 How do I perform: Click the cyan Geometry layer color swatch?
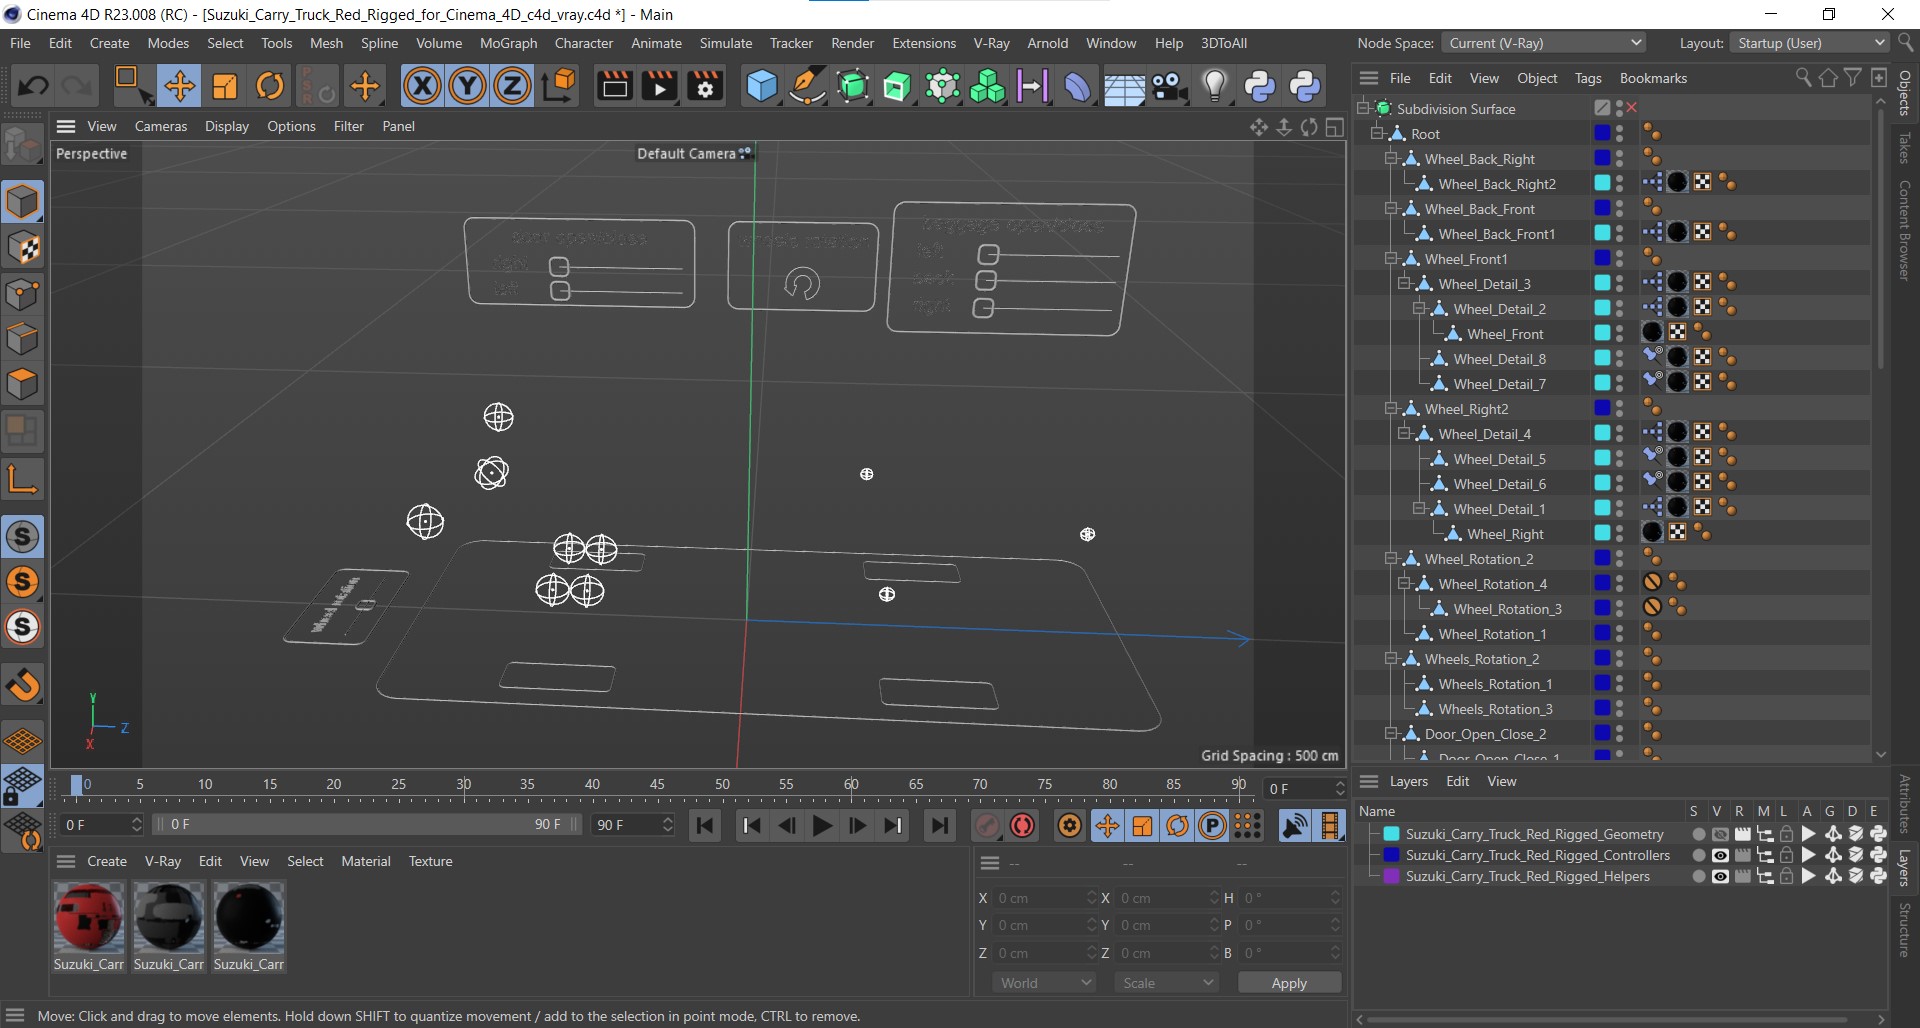(x=1391, y=835)
